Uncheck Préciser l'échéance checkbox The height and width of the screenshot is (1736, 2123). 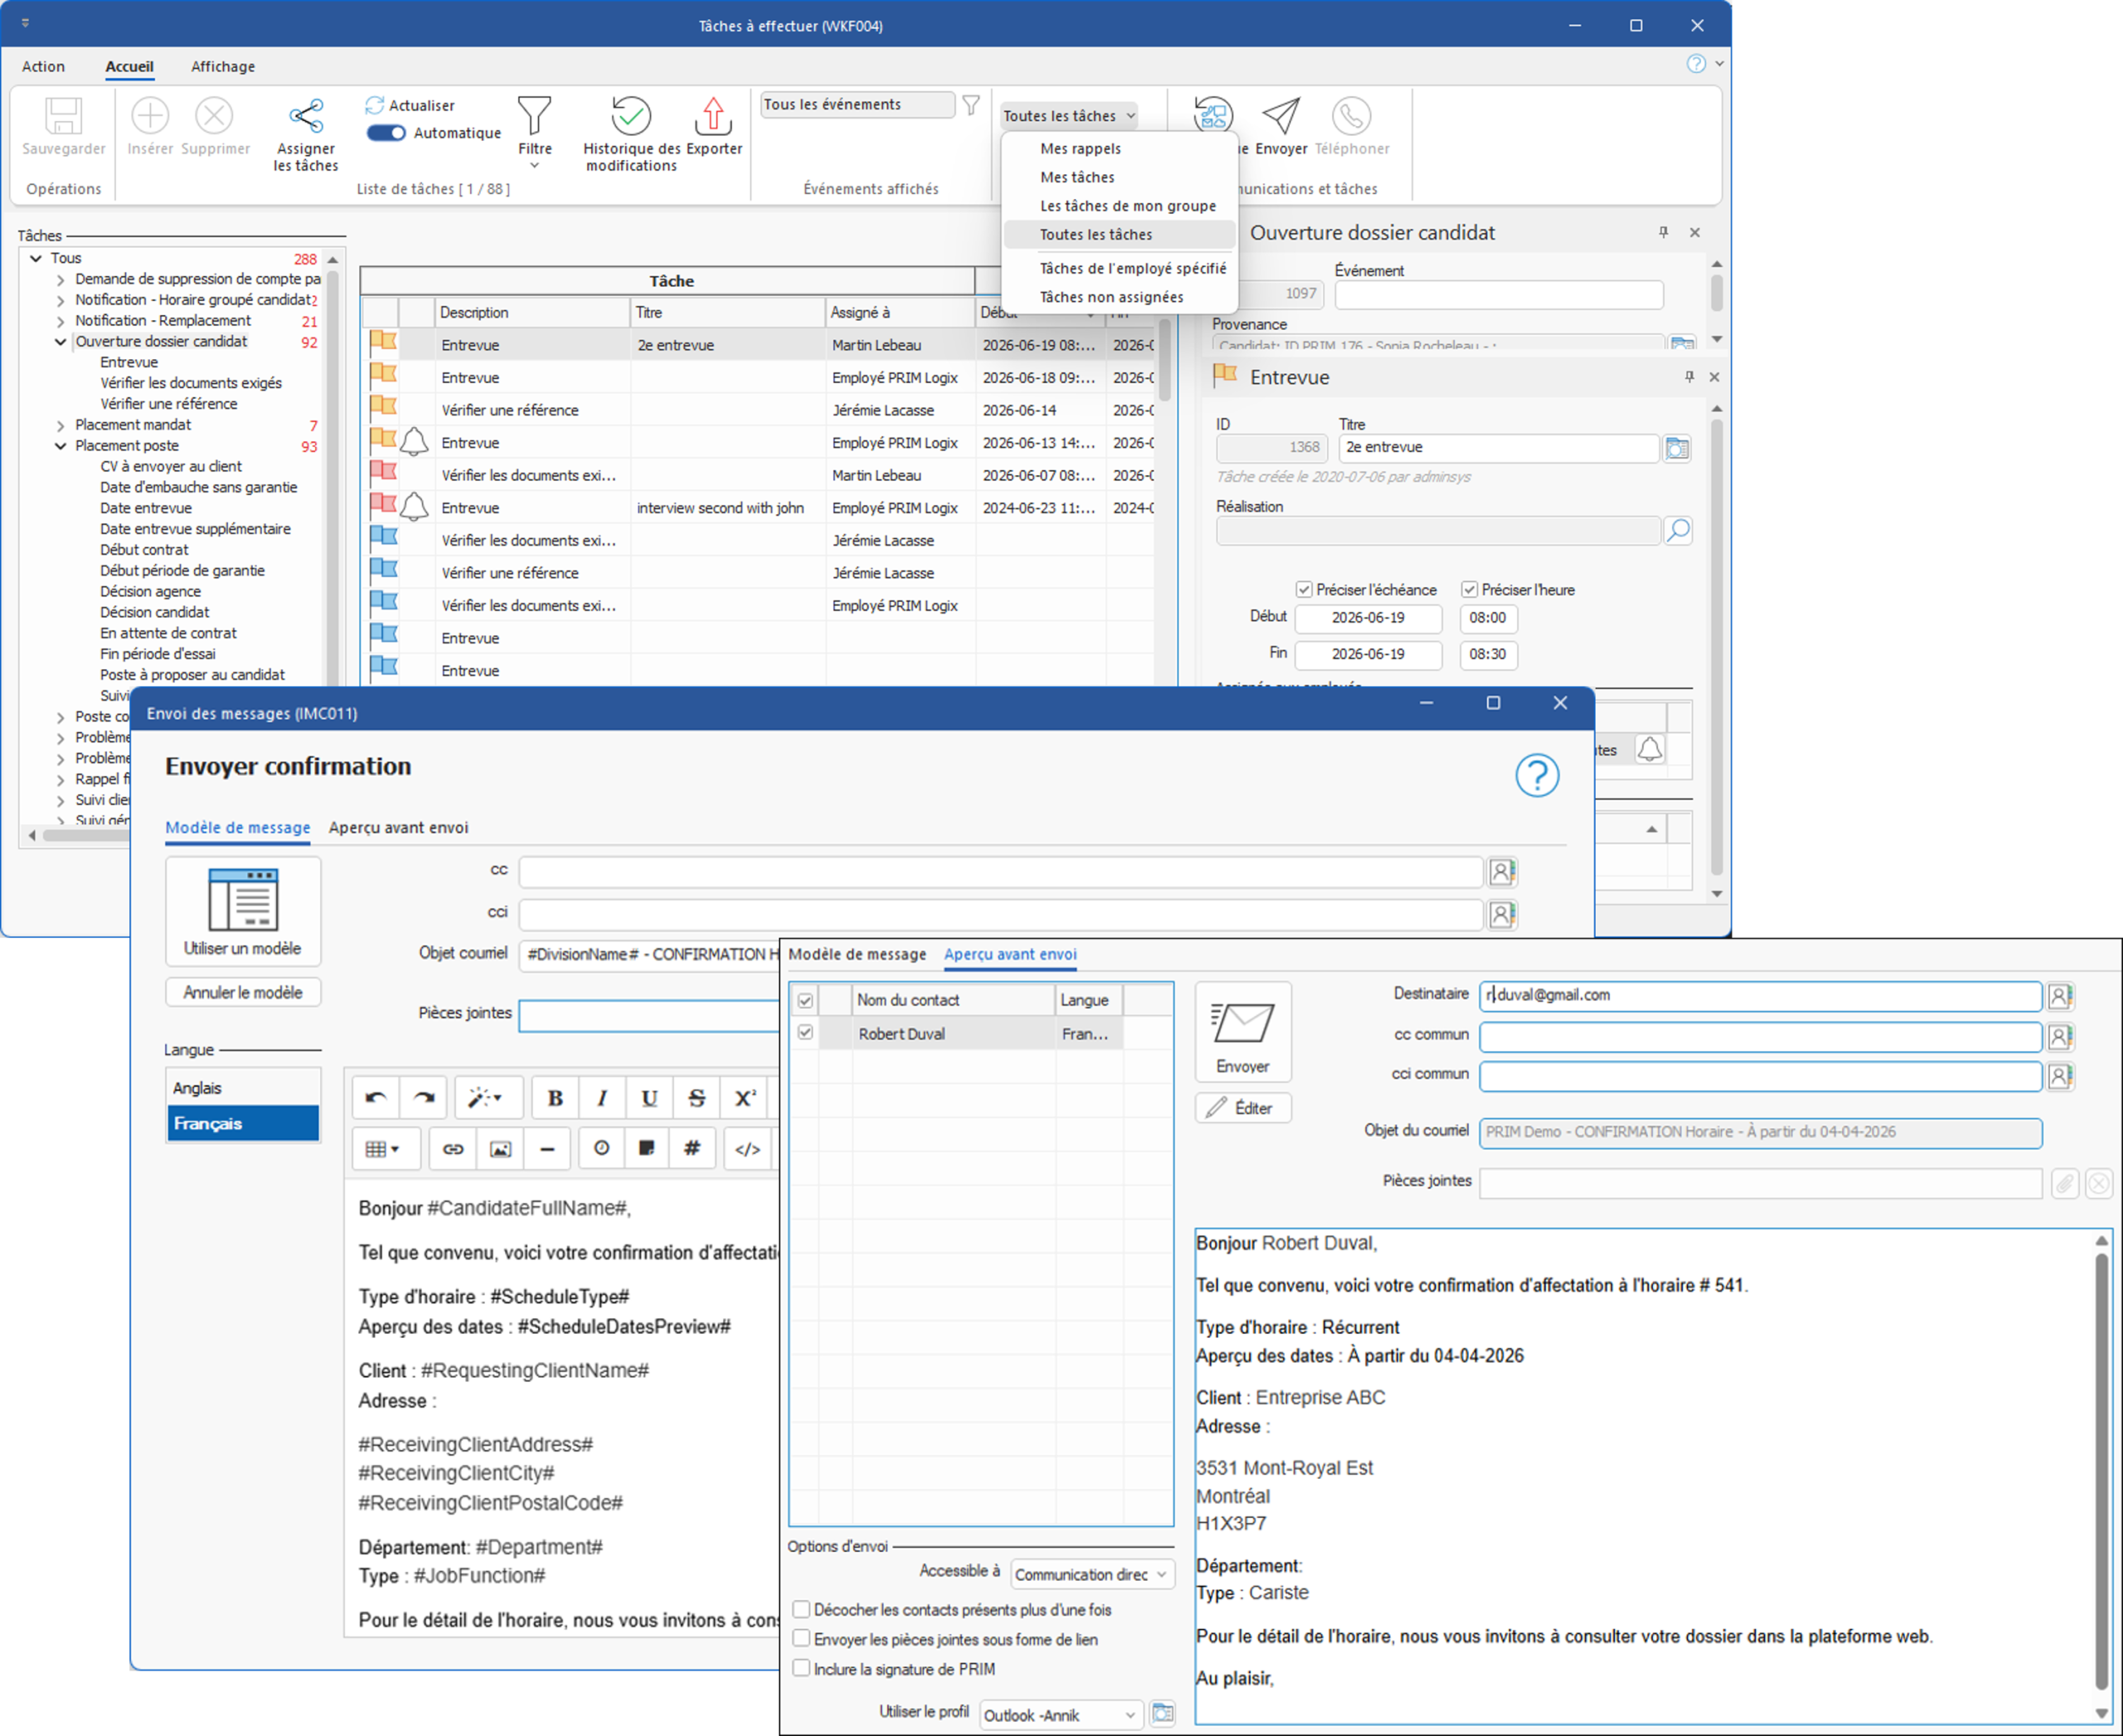(x=1303, y=590)
